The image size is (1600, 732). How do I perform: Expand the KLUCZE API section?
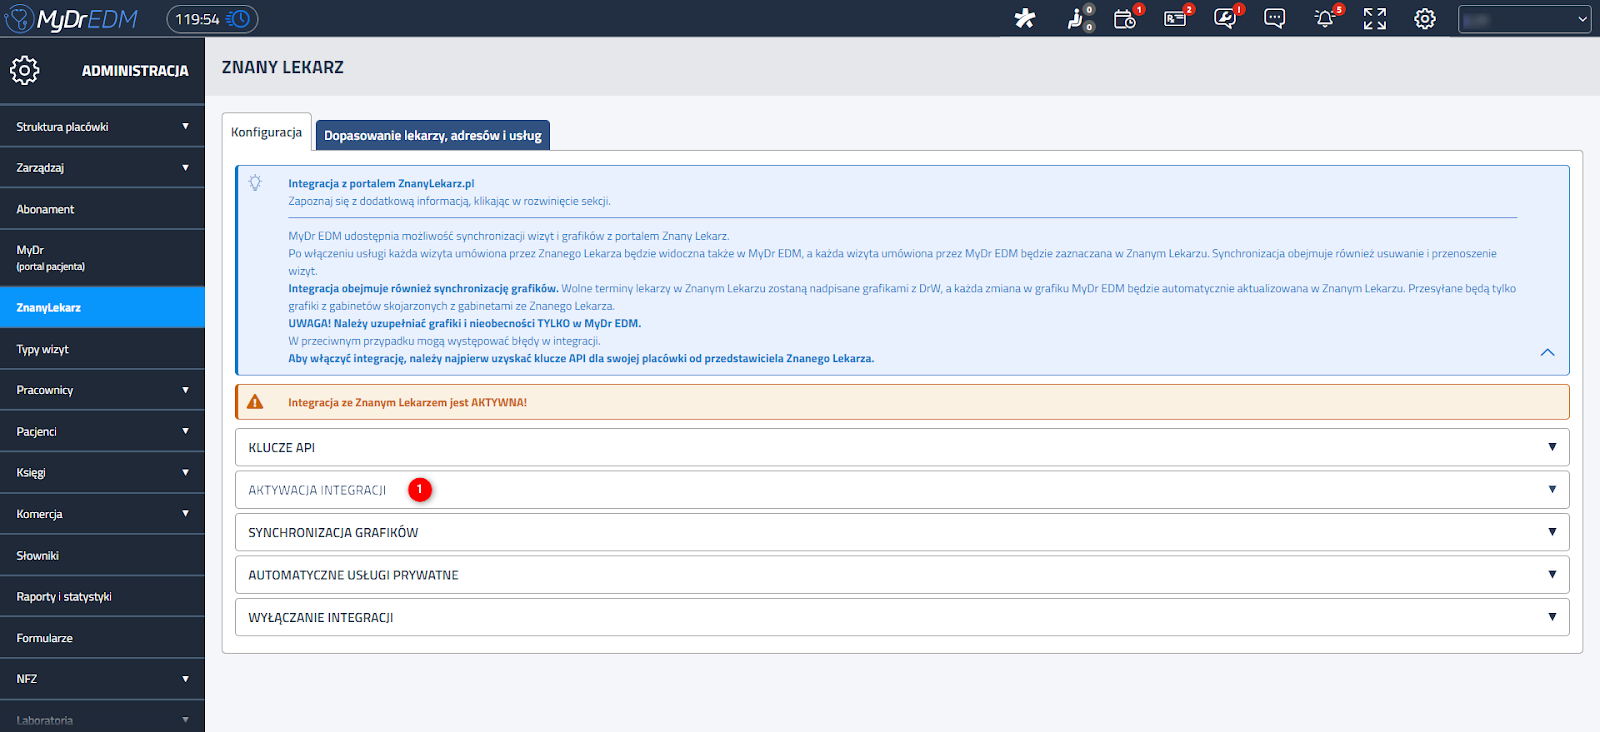[901, 447]
